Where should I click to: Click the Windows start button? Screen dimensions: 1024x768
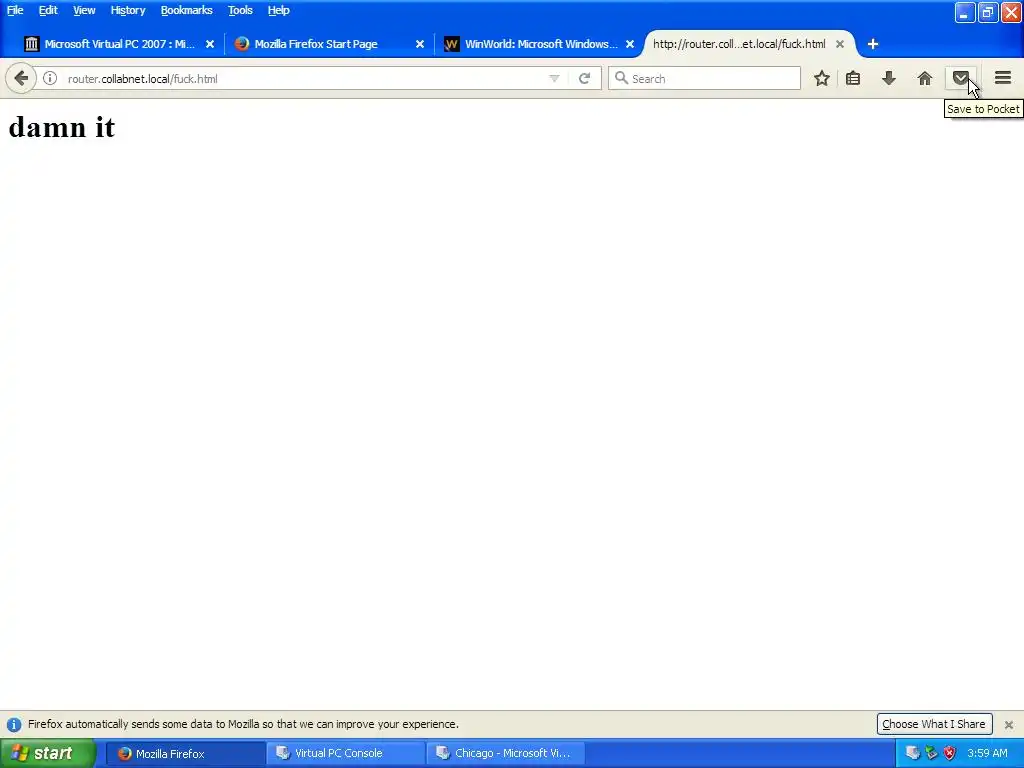click(x=48, y=753)
